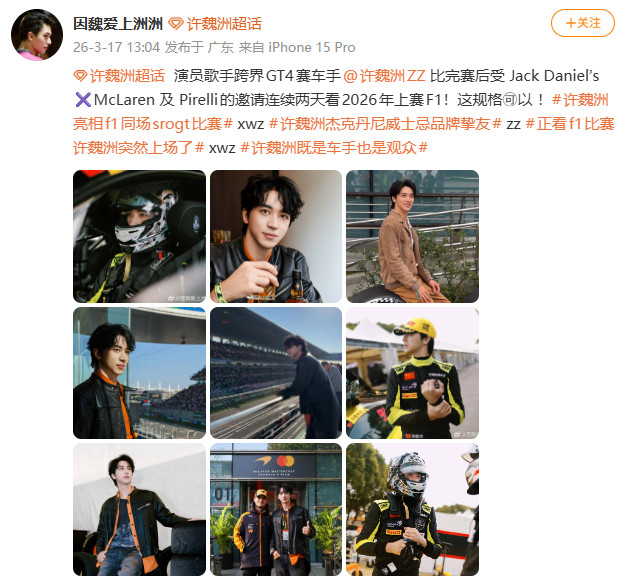View photo of man leaning on trackside fence
The height and width of the screenshot is (583, 628).
[276, 373]
